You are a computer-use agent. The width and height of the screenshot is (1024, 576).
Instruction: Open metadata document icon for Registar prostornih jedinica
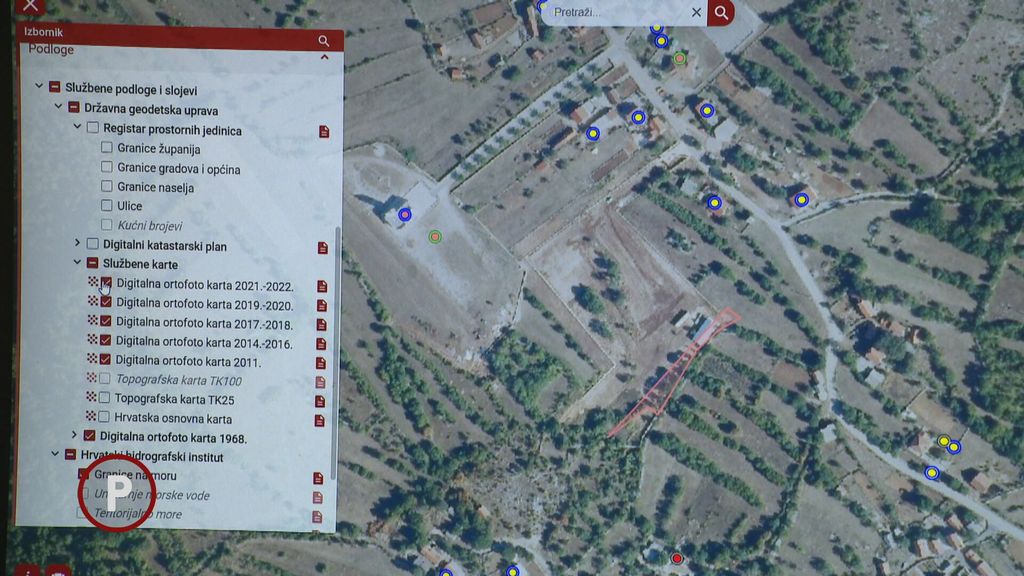coord(323,131)
